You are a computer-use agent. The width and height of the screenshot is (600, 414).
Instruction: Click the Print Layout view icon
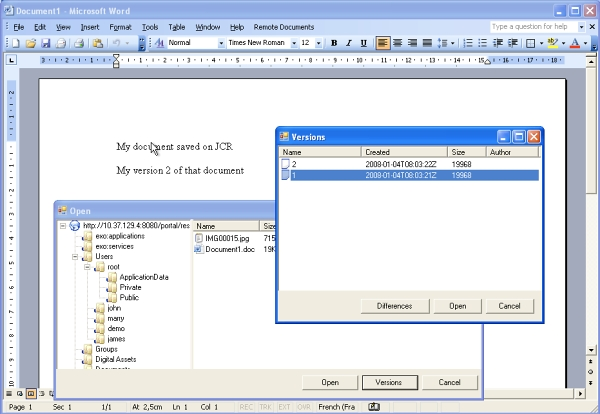coord(31,393)
